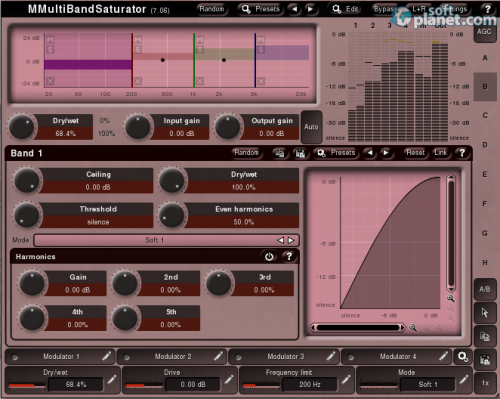
Task: Toggle the 1x oversampling button
Action: [x=485, y=383]
